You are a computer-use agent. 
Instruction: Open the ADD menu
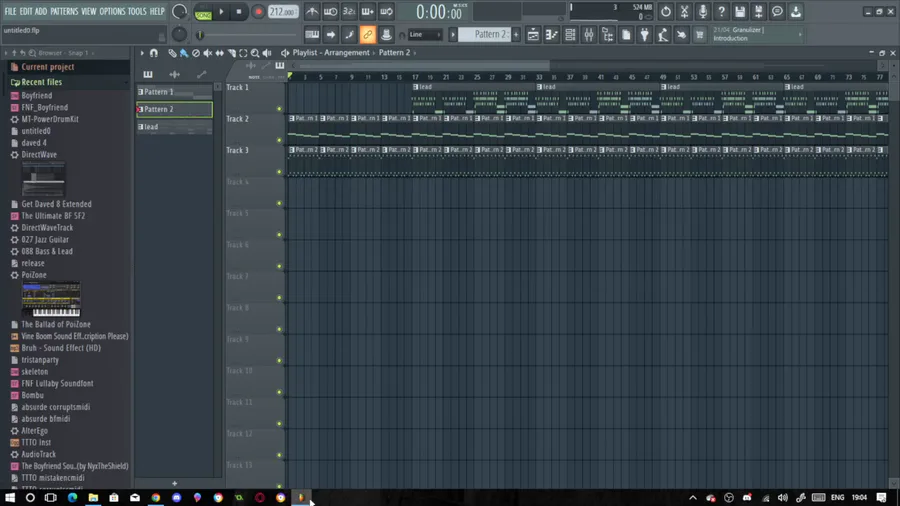(x=41, y=11)
